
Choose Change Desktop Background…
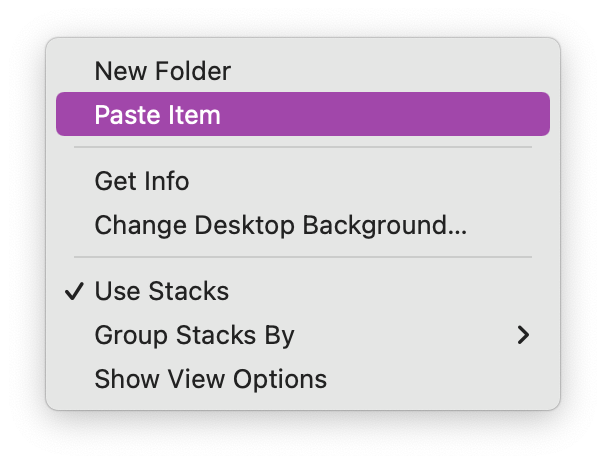click(303, 225)
